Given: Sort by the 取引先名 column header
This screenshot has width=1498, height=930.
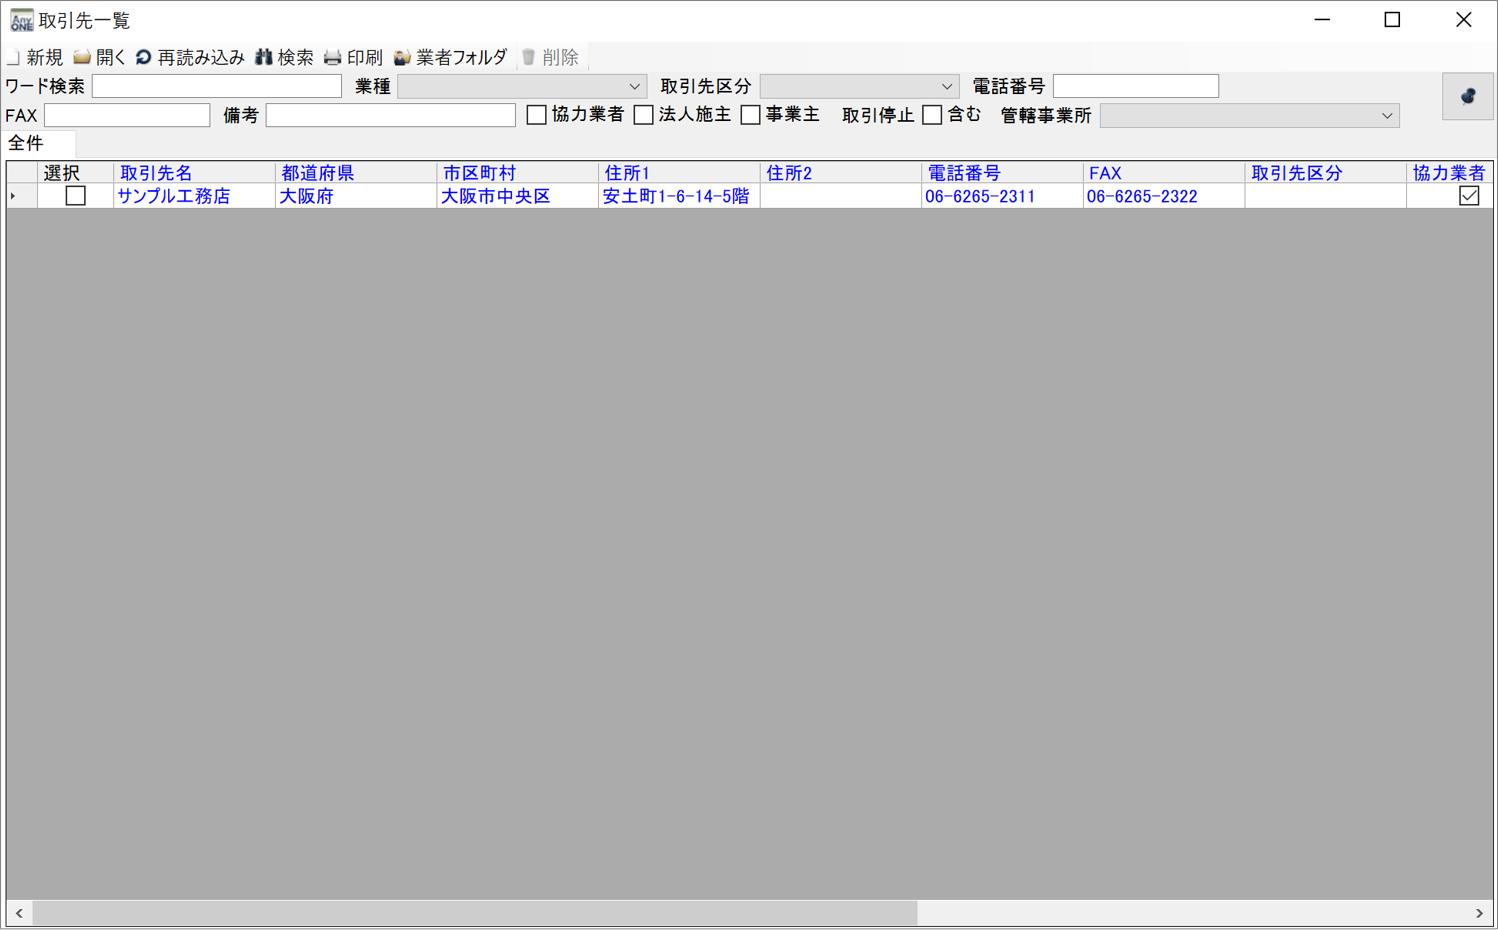Looking at the screenshot, I should [156, 173].
